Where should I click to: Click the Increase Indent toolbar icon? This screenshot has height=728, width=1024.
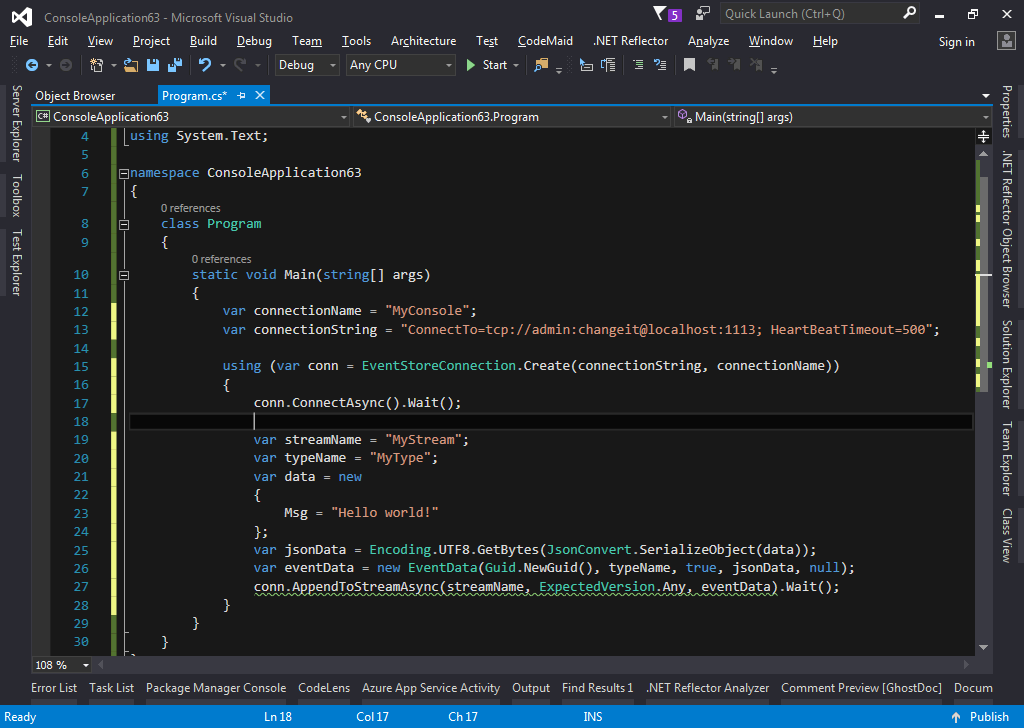click(x=608, y=65)
